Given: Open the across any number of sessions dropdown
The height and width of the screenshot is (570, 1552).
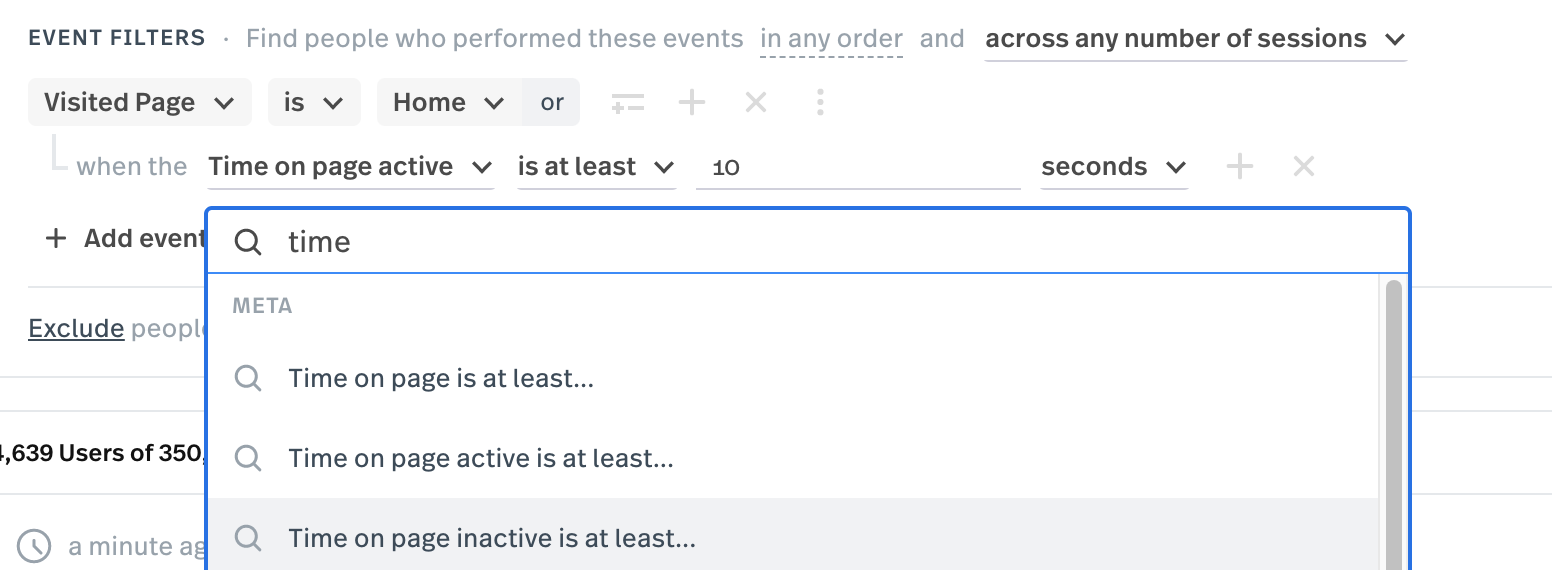Looking at the screenshot, I should pos(1196,40).
